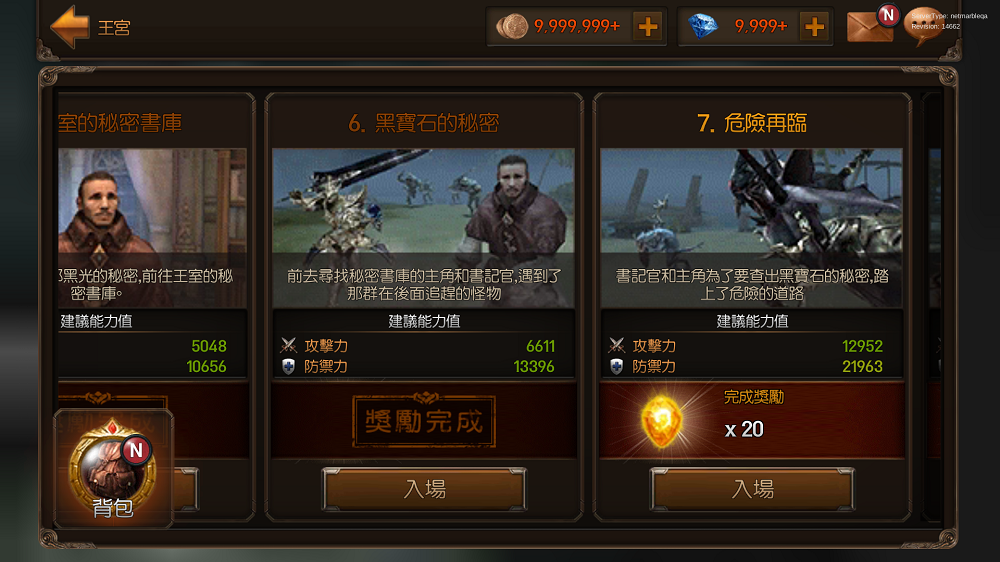Open the mail envelope icon
Image resolution: width=1000 pixels, height=562 pixels.
pyautogui.click(x=870, y=27)
